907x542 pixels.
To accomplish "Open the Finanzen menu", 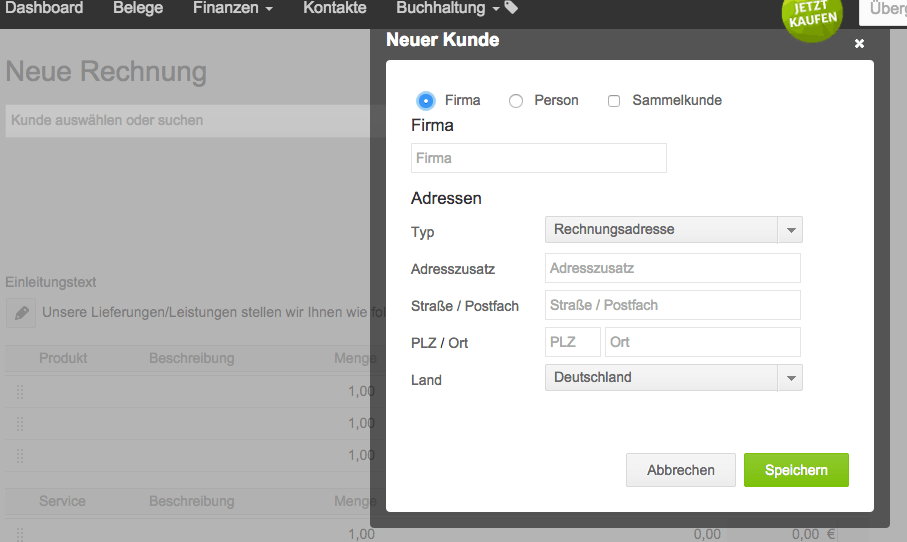I will pos(232,8).
